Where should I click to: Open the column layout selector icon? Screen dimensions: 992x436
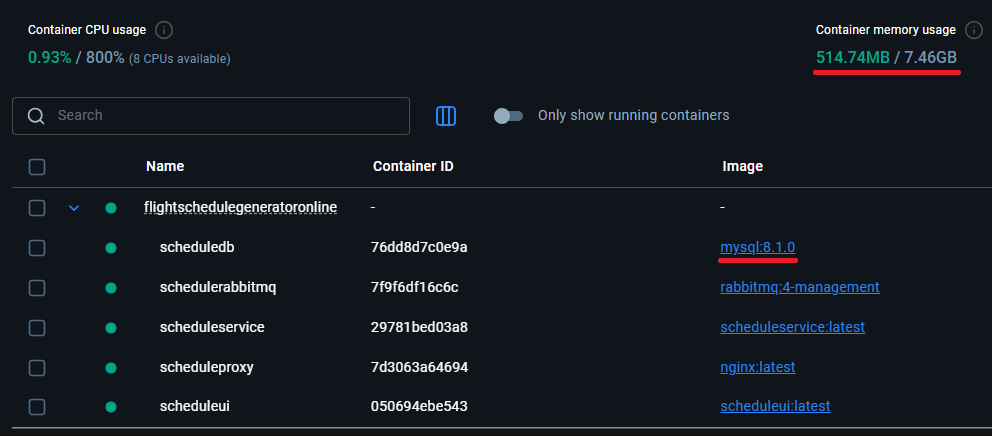tap(446, 116)
